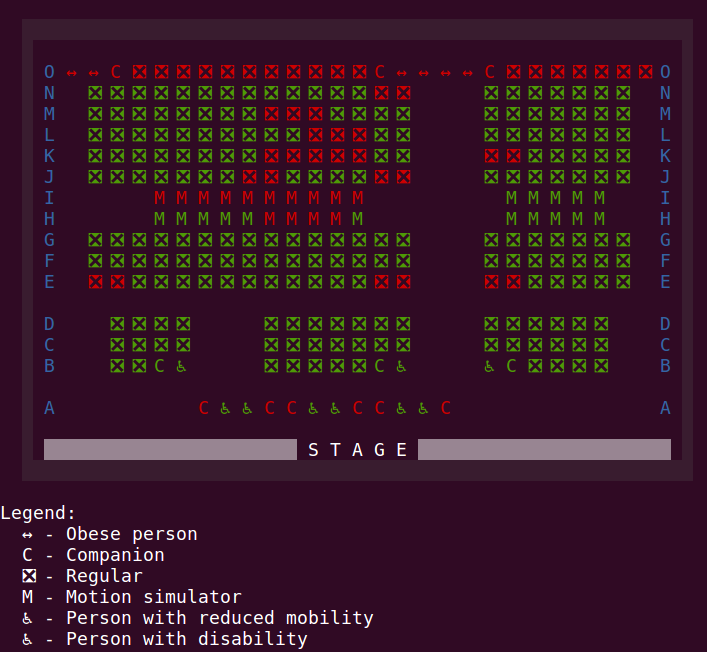Select the first red seat in row E
This screenshot has width=707, height=652.
tap(95, 282)
